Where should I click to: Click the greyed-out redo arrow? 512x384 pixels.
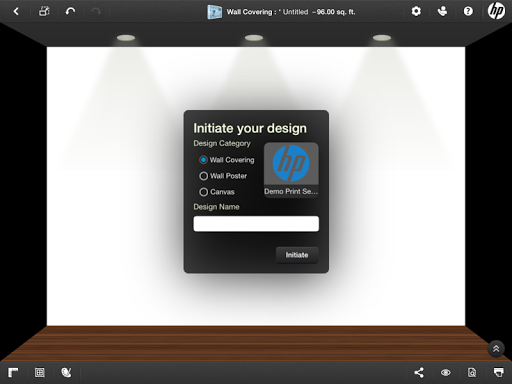coord(96,11)
